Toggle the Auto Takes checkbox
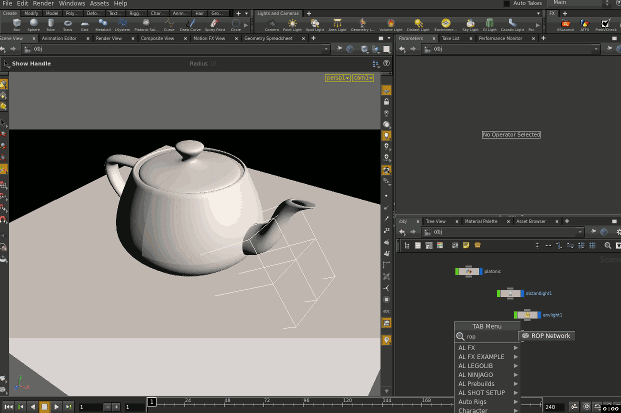Screen dimensions: 621x413 pos(507,4)
